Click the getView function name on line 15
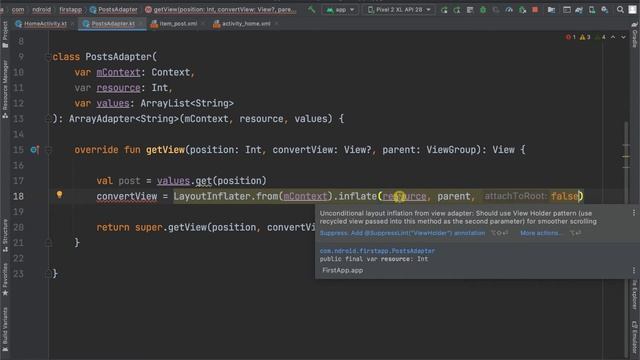Screen dimensions: 640x360 coord(165,150)
